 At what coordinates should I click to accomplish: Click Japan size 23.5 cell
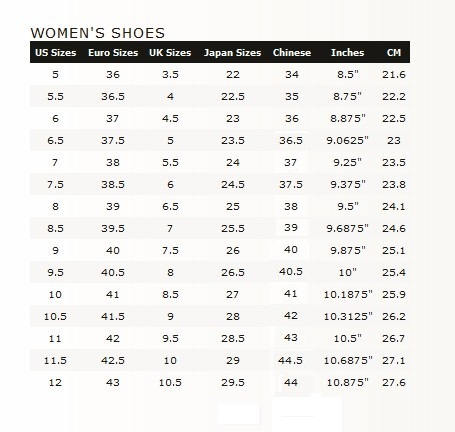click(x=233, y=140)
